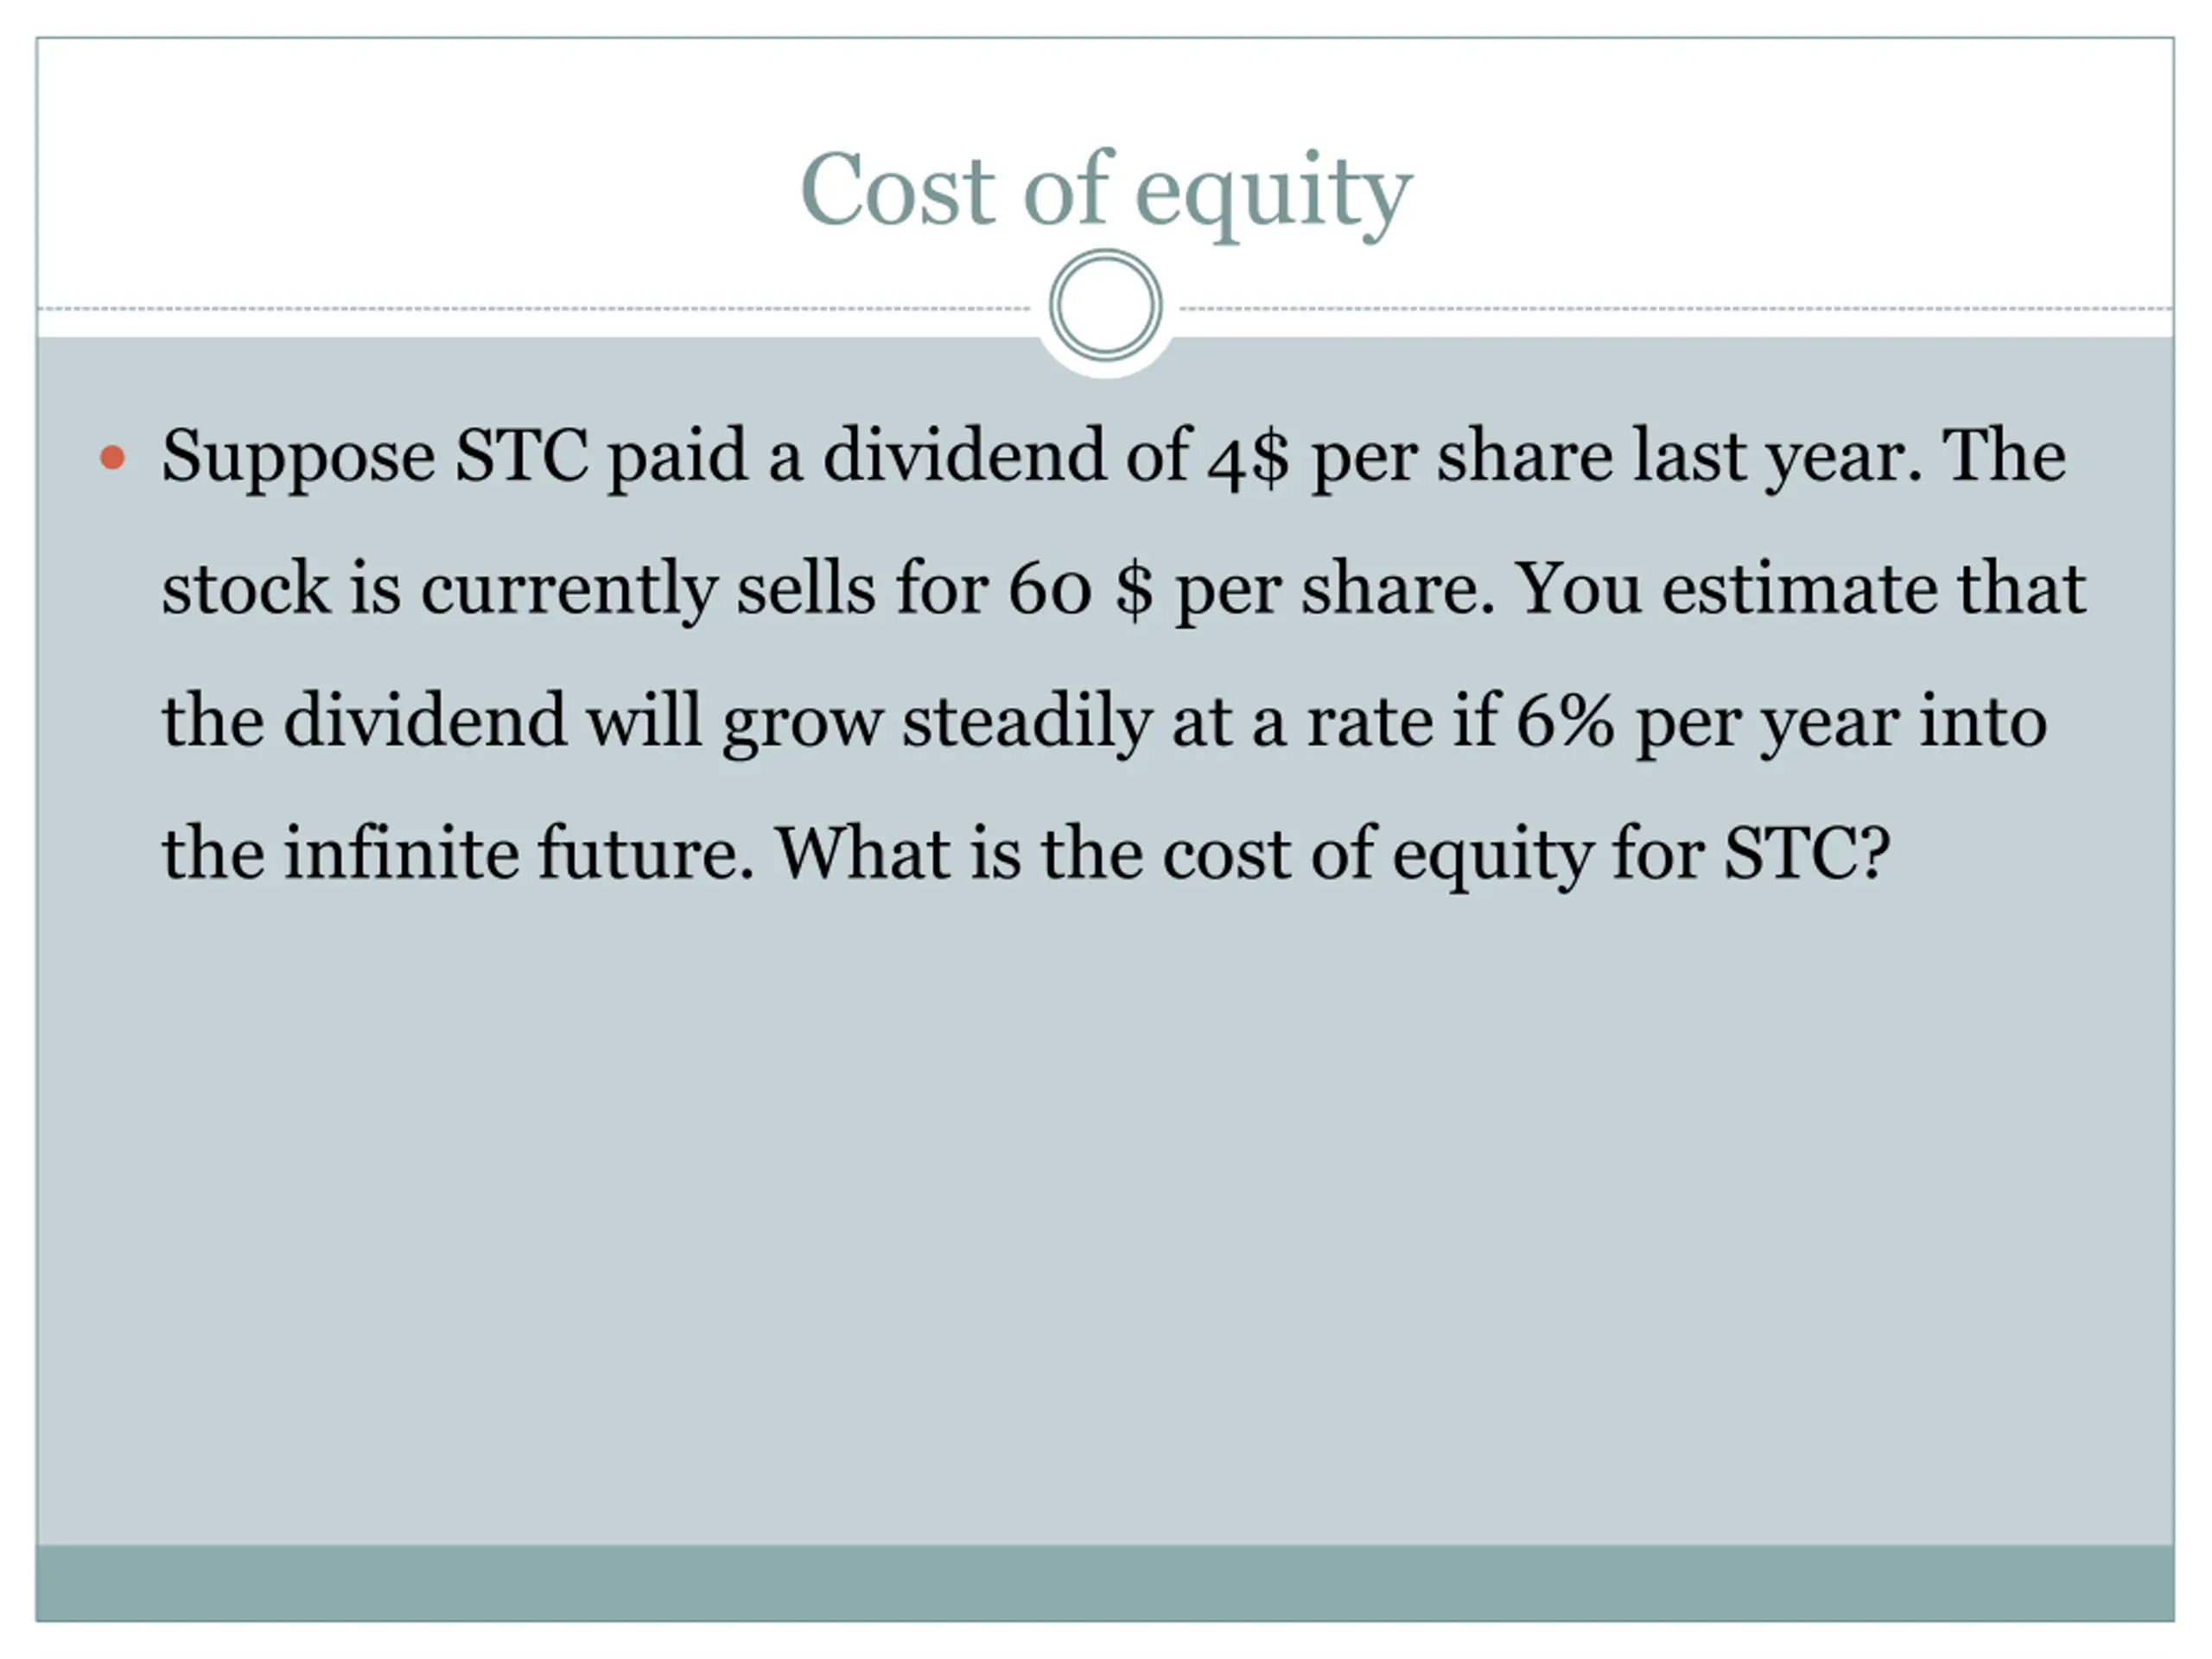Viewport: 2212px width, 1659px height.
Task: Click the "60" share price value
Action: (x=1049, y=588)
